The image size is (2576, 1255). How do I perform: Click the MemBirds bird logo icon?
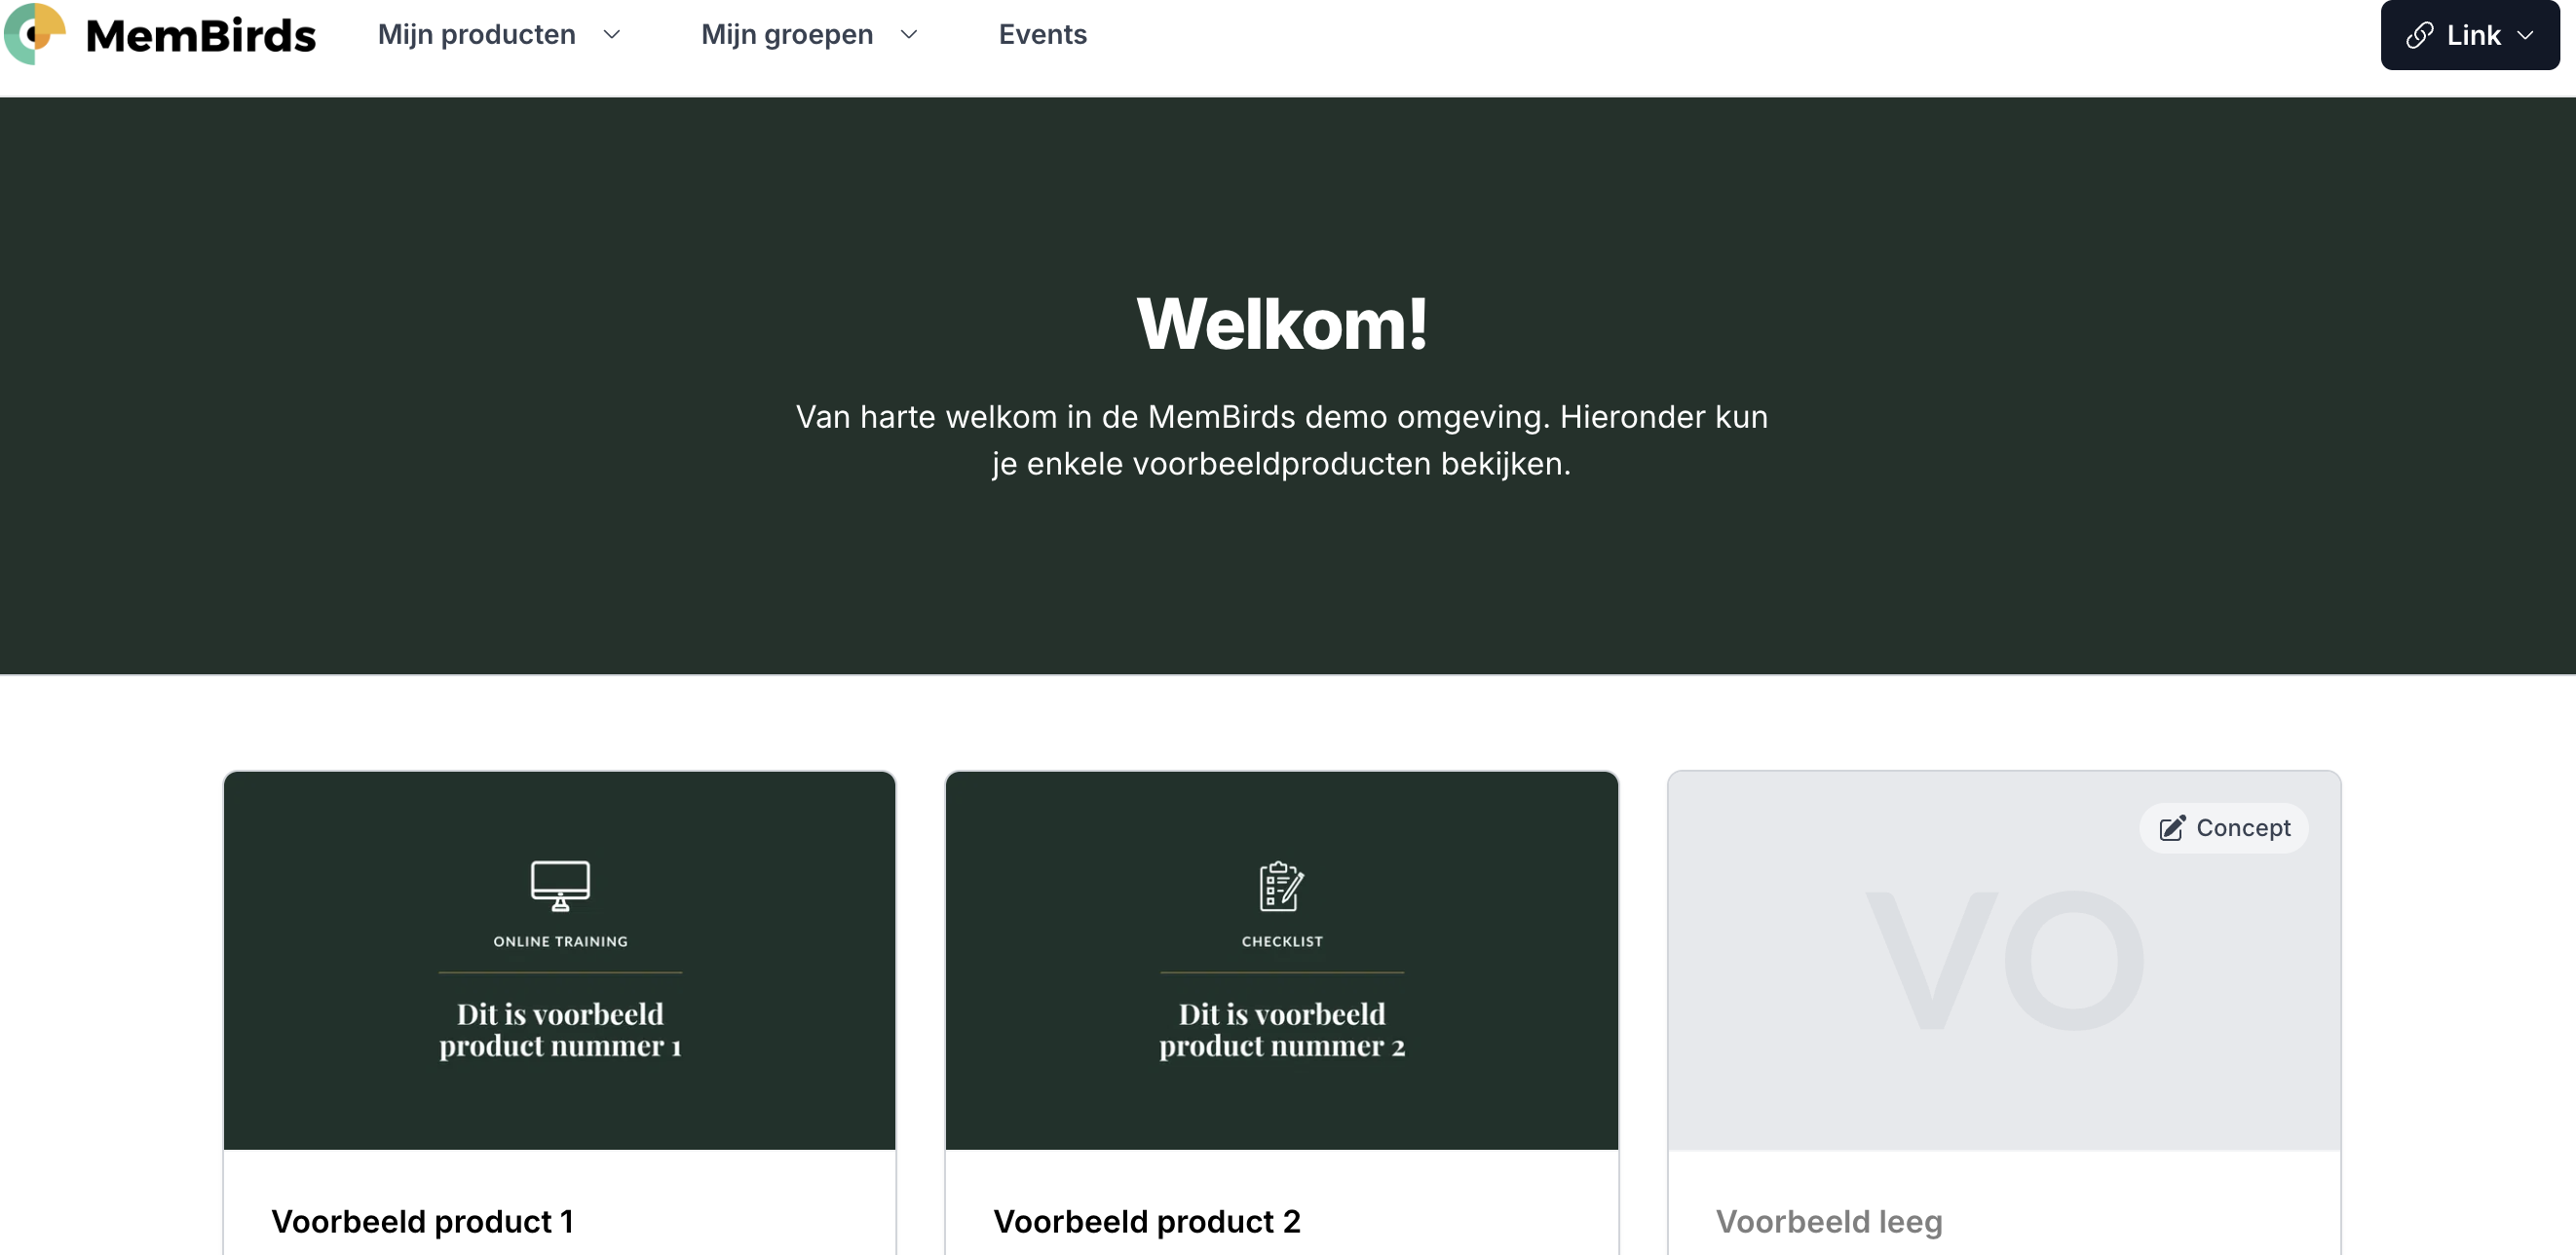coord(34,34)
